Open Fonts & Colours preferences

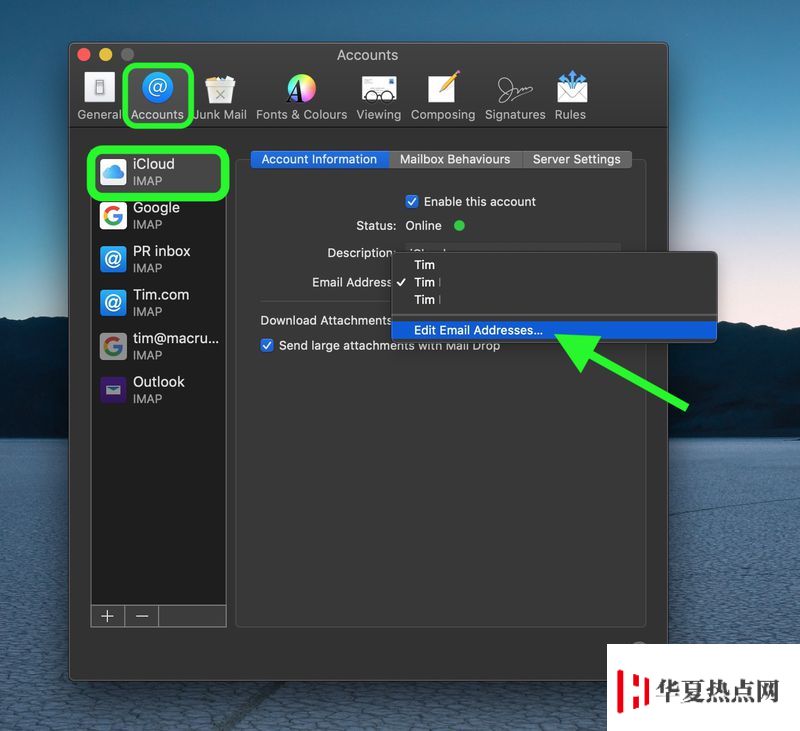pos(302,96)
